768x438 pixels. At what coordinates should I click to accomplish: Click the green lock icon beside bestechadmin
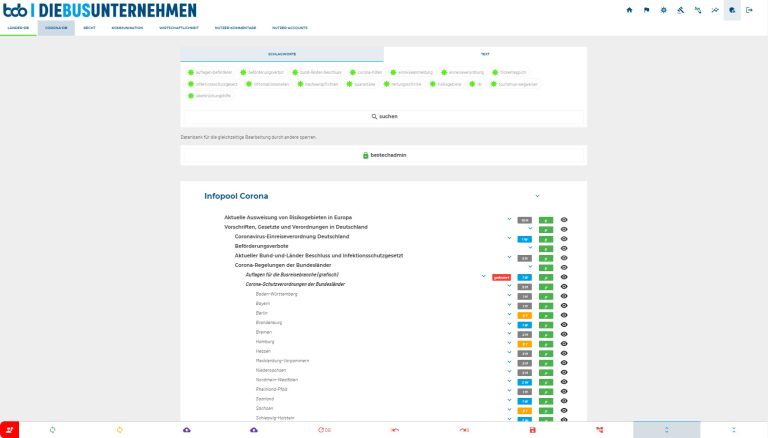coord(366,155)
